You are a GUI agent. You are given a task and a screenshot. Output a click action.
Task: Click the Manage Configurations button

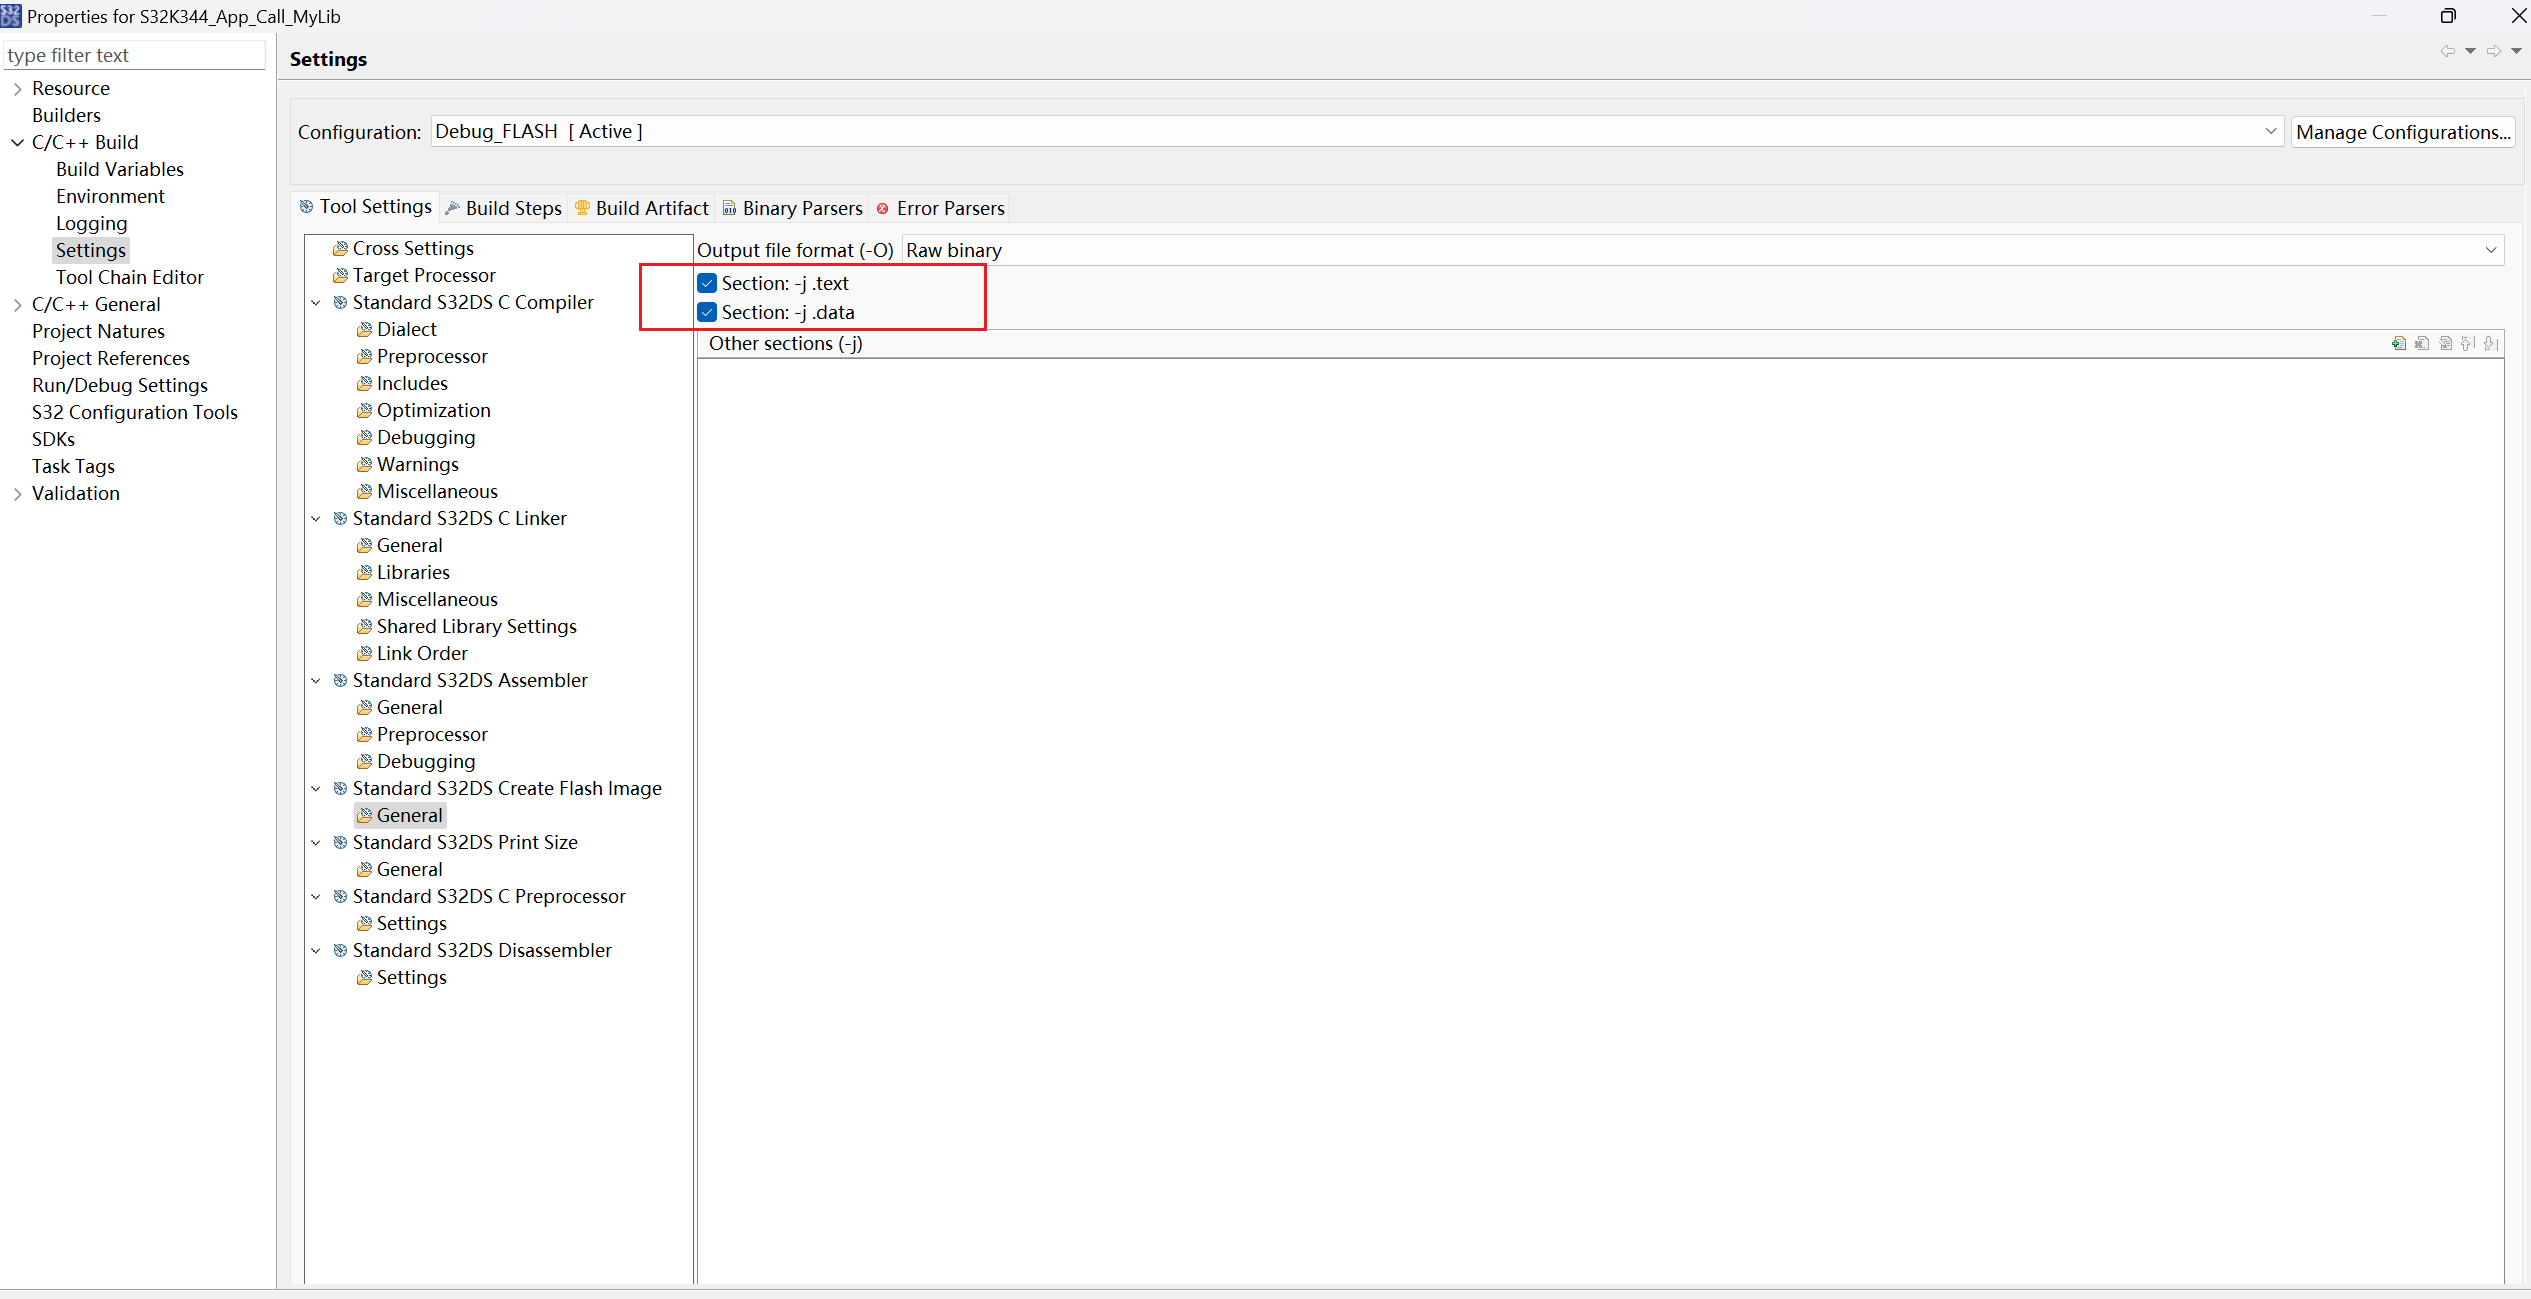(2402, 132)
